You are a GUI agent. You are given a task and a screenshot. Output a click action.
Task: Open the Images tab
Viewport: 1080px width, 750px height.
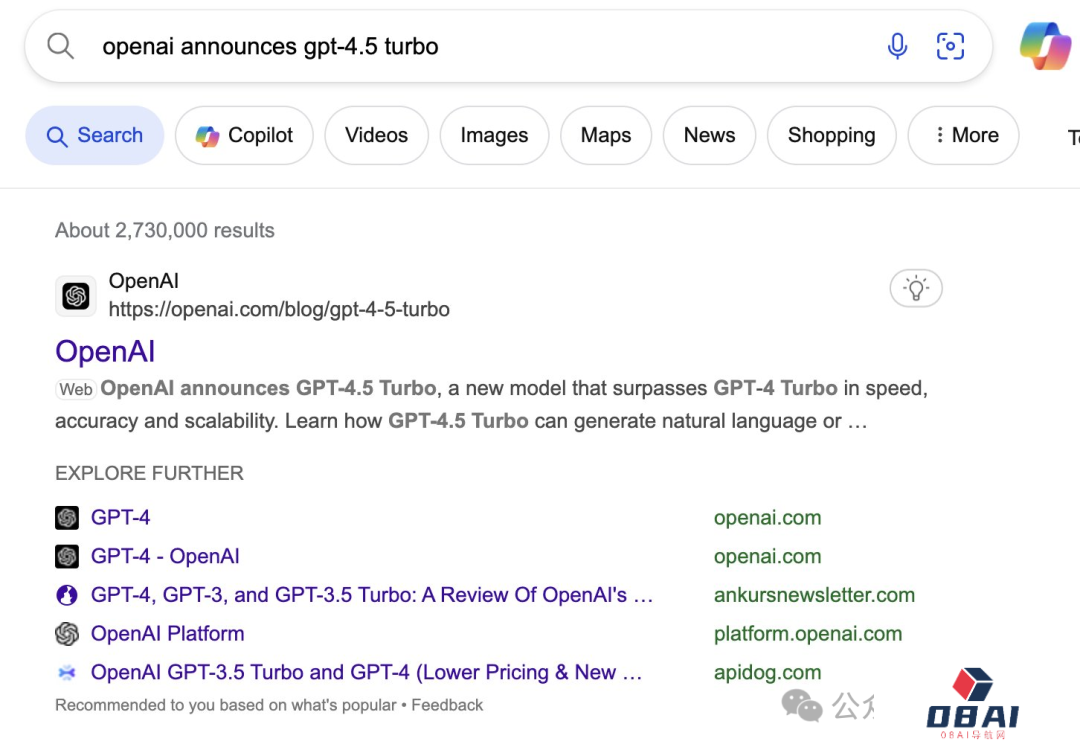tap(494, 135)
